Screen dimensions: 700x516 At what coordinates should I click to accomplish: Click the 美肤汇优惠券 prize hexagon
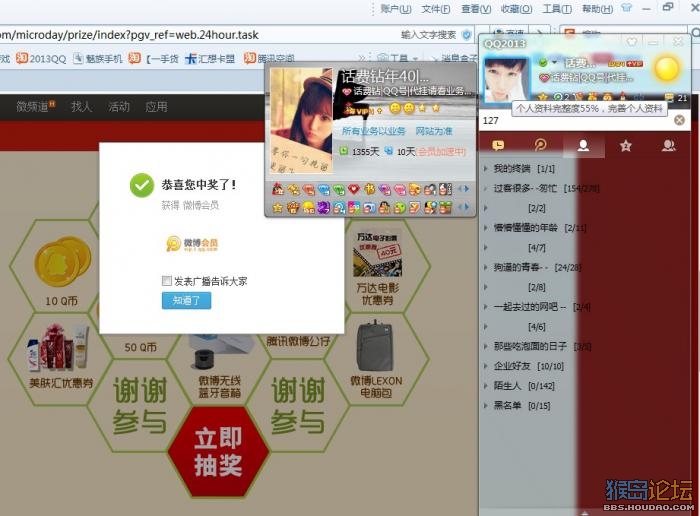tap(60, 358)
